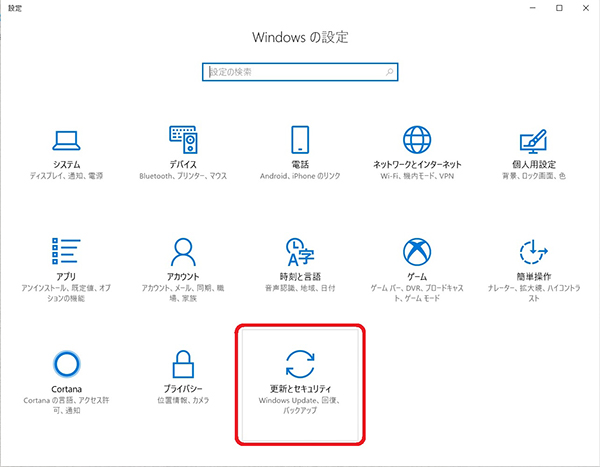Close the 設定 window

pos(586,8)
